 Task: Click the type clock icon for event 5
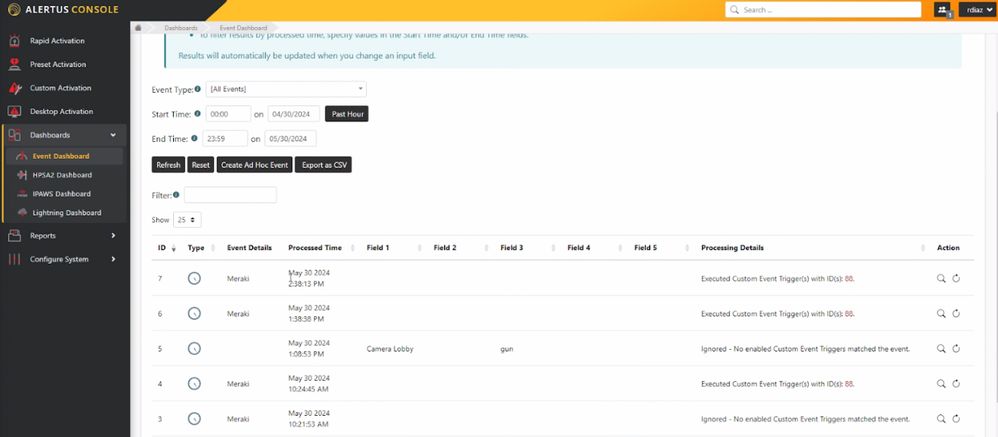[194, 348]
